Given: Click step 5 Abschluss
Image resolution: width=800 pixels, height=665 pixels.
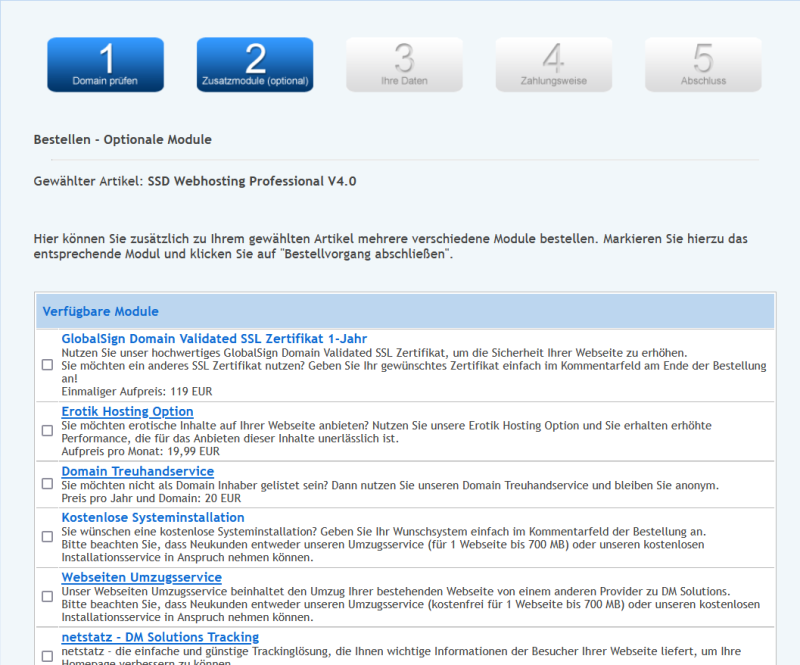Looking at the screenshot, I should 703,64.
